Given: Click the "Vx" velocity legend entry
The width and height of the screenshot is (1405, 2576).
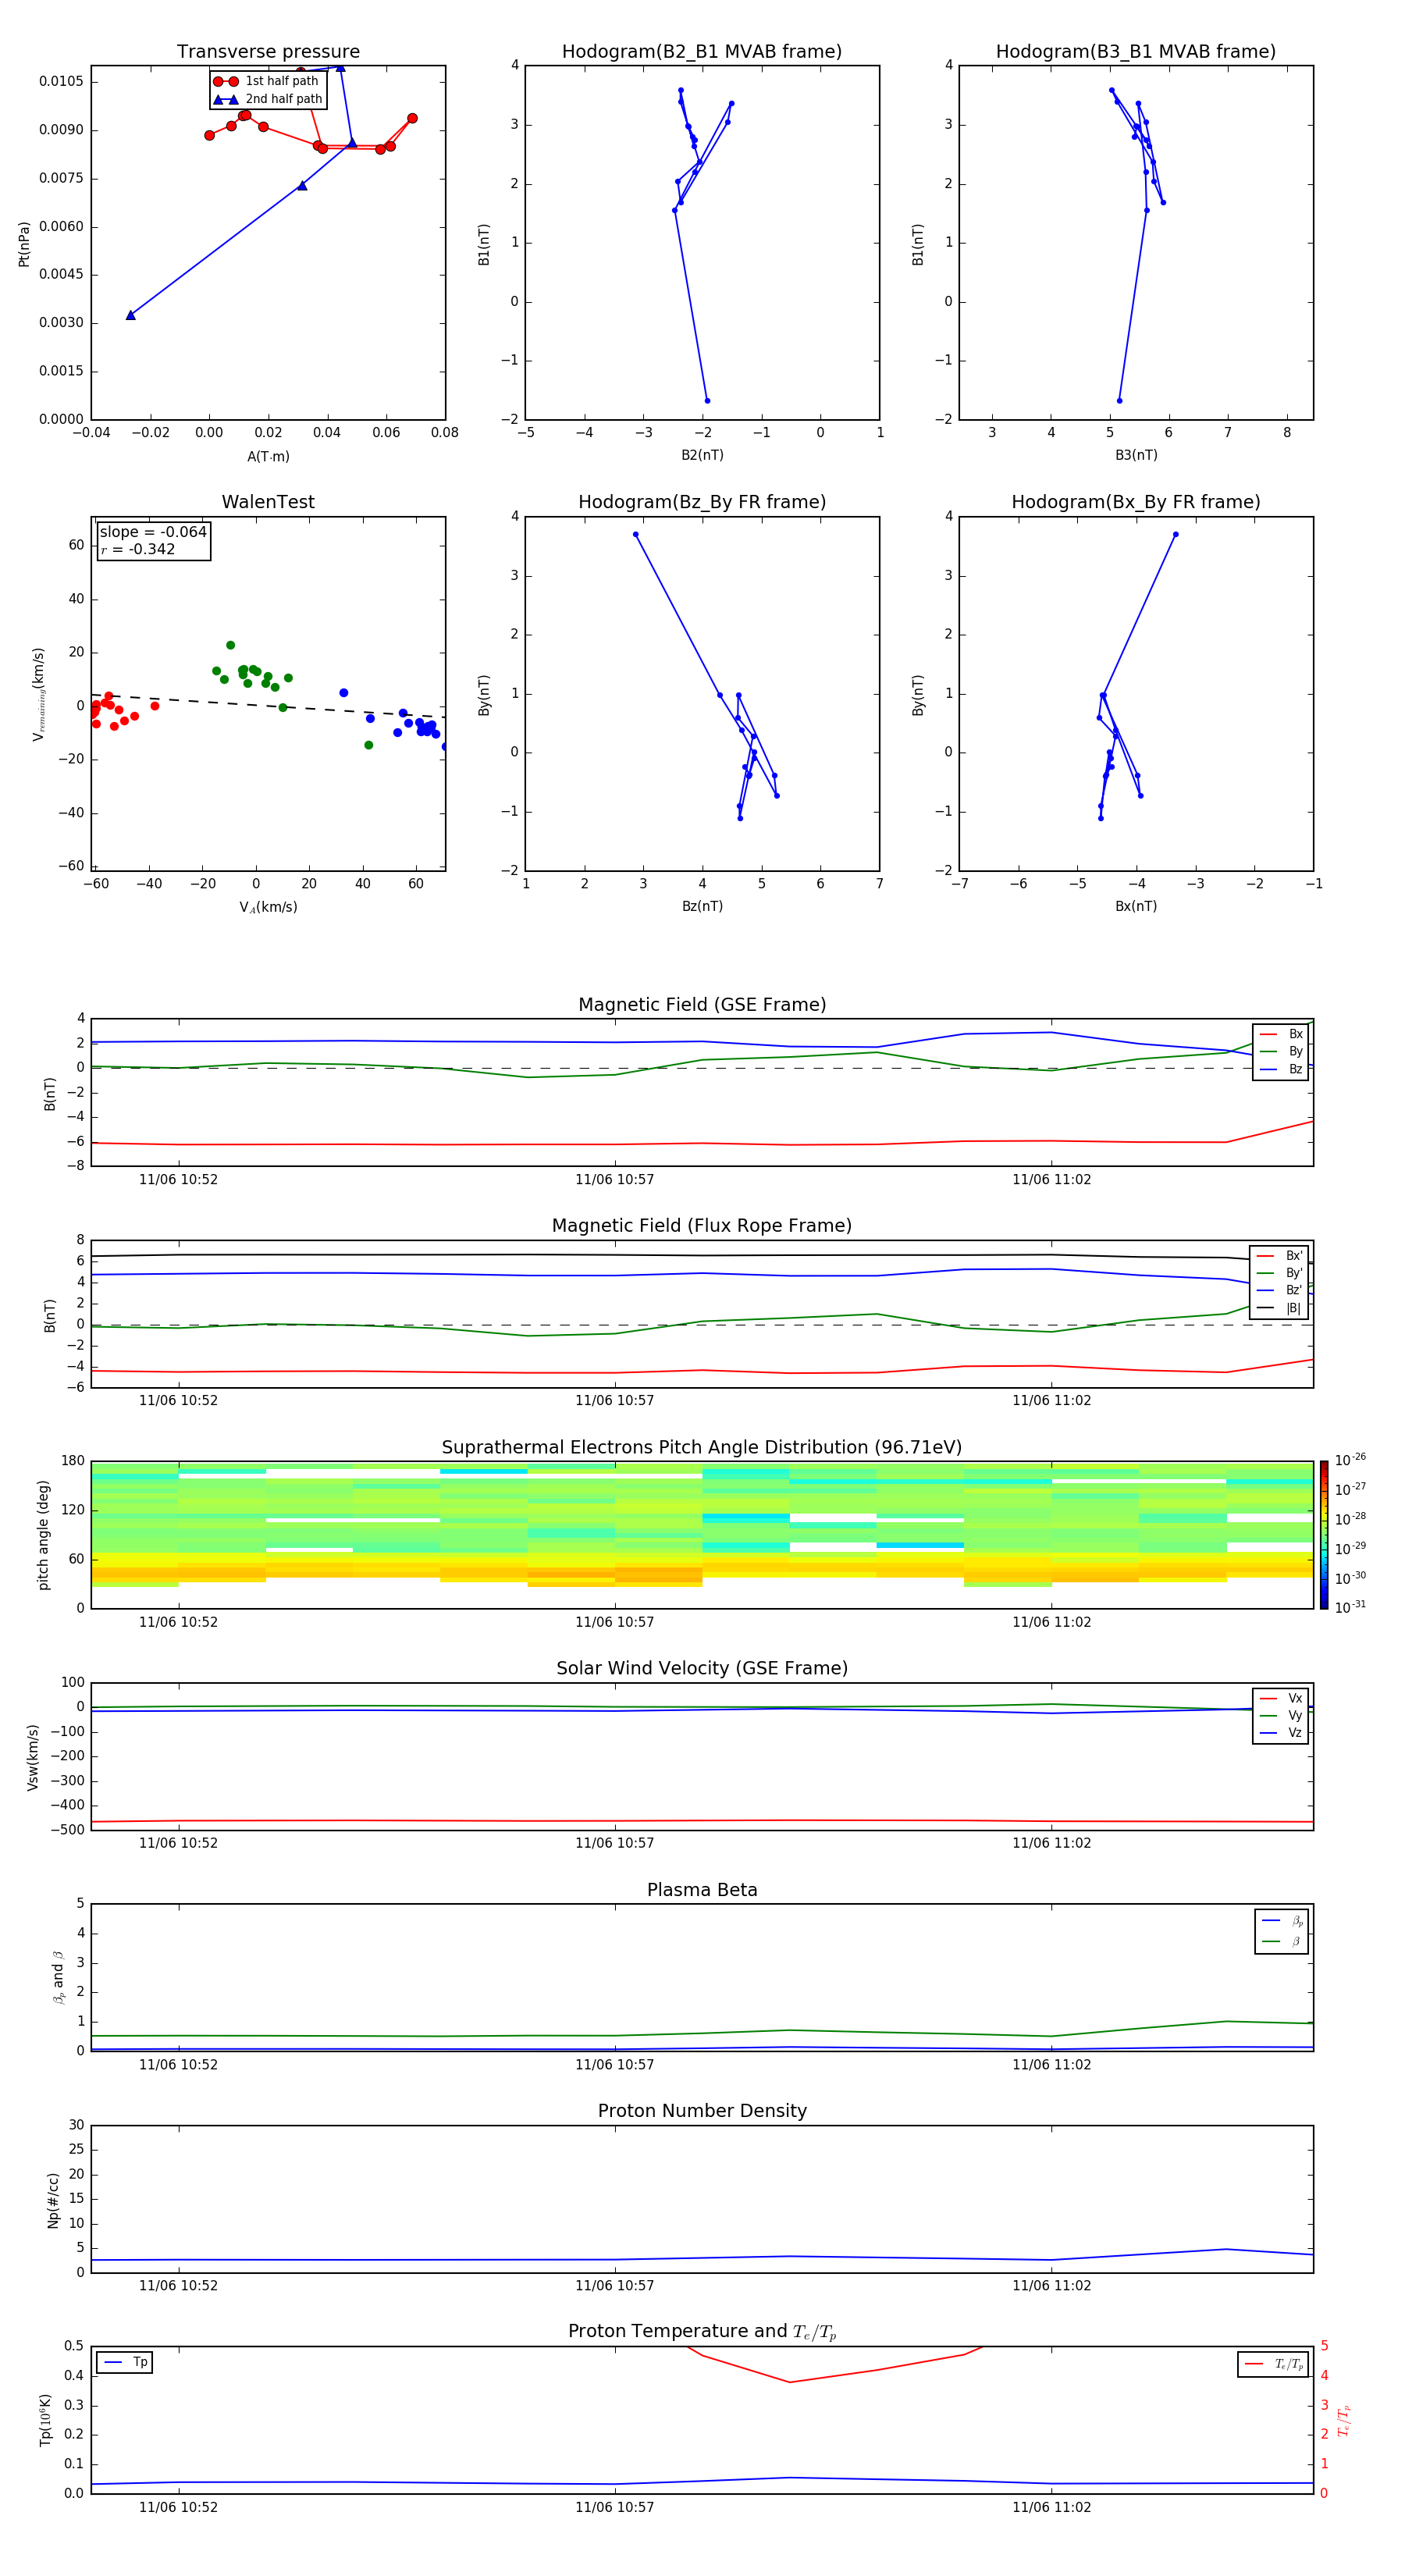Looking at the screenshot, I should click(1281, 1698).
